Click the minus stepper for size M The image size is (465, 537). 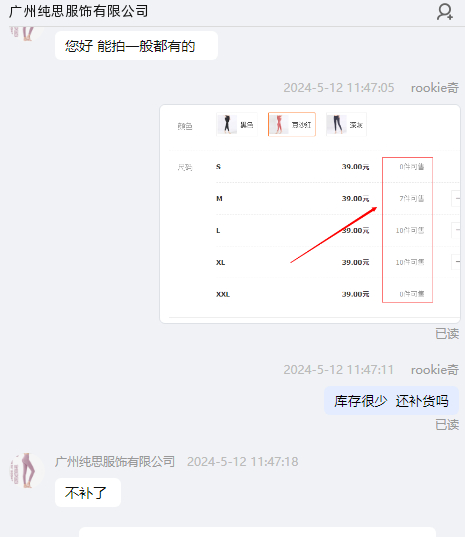click(456, 198)
